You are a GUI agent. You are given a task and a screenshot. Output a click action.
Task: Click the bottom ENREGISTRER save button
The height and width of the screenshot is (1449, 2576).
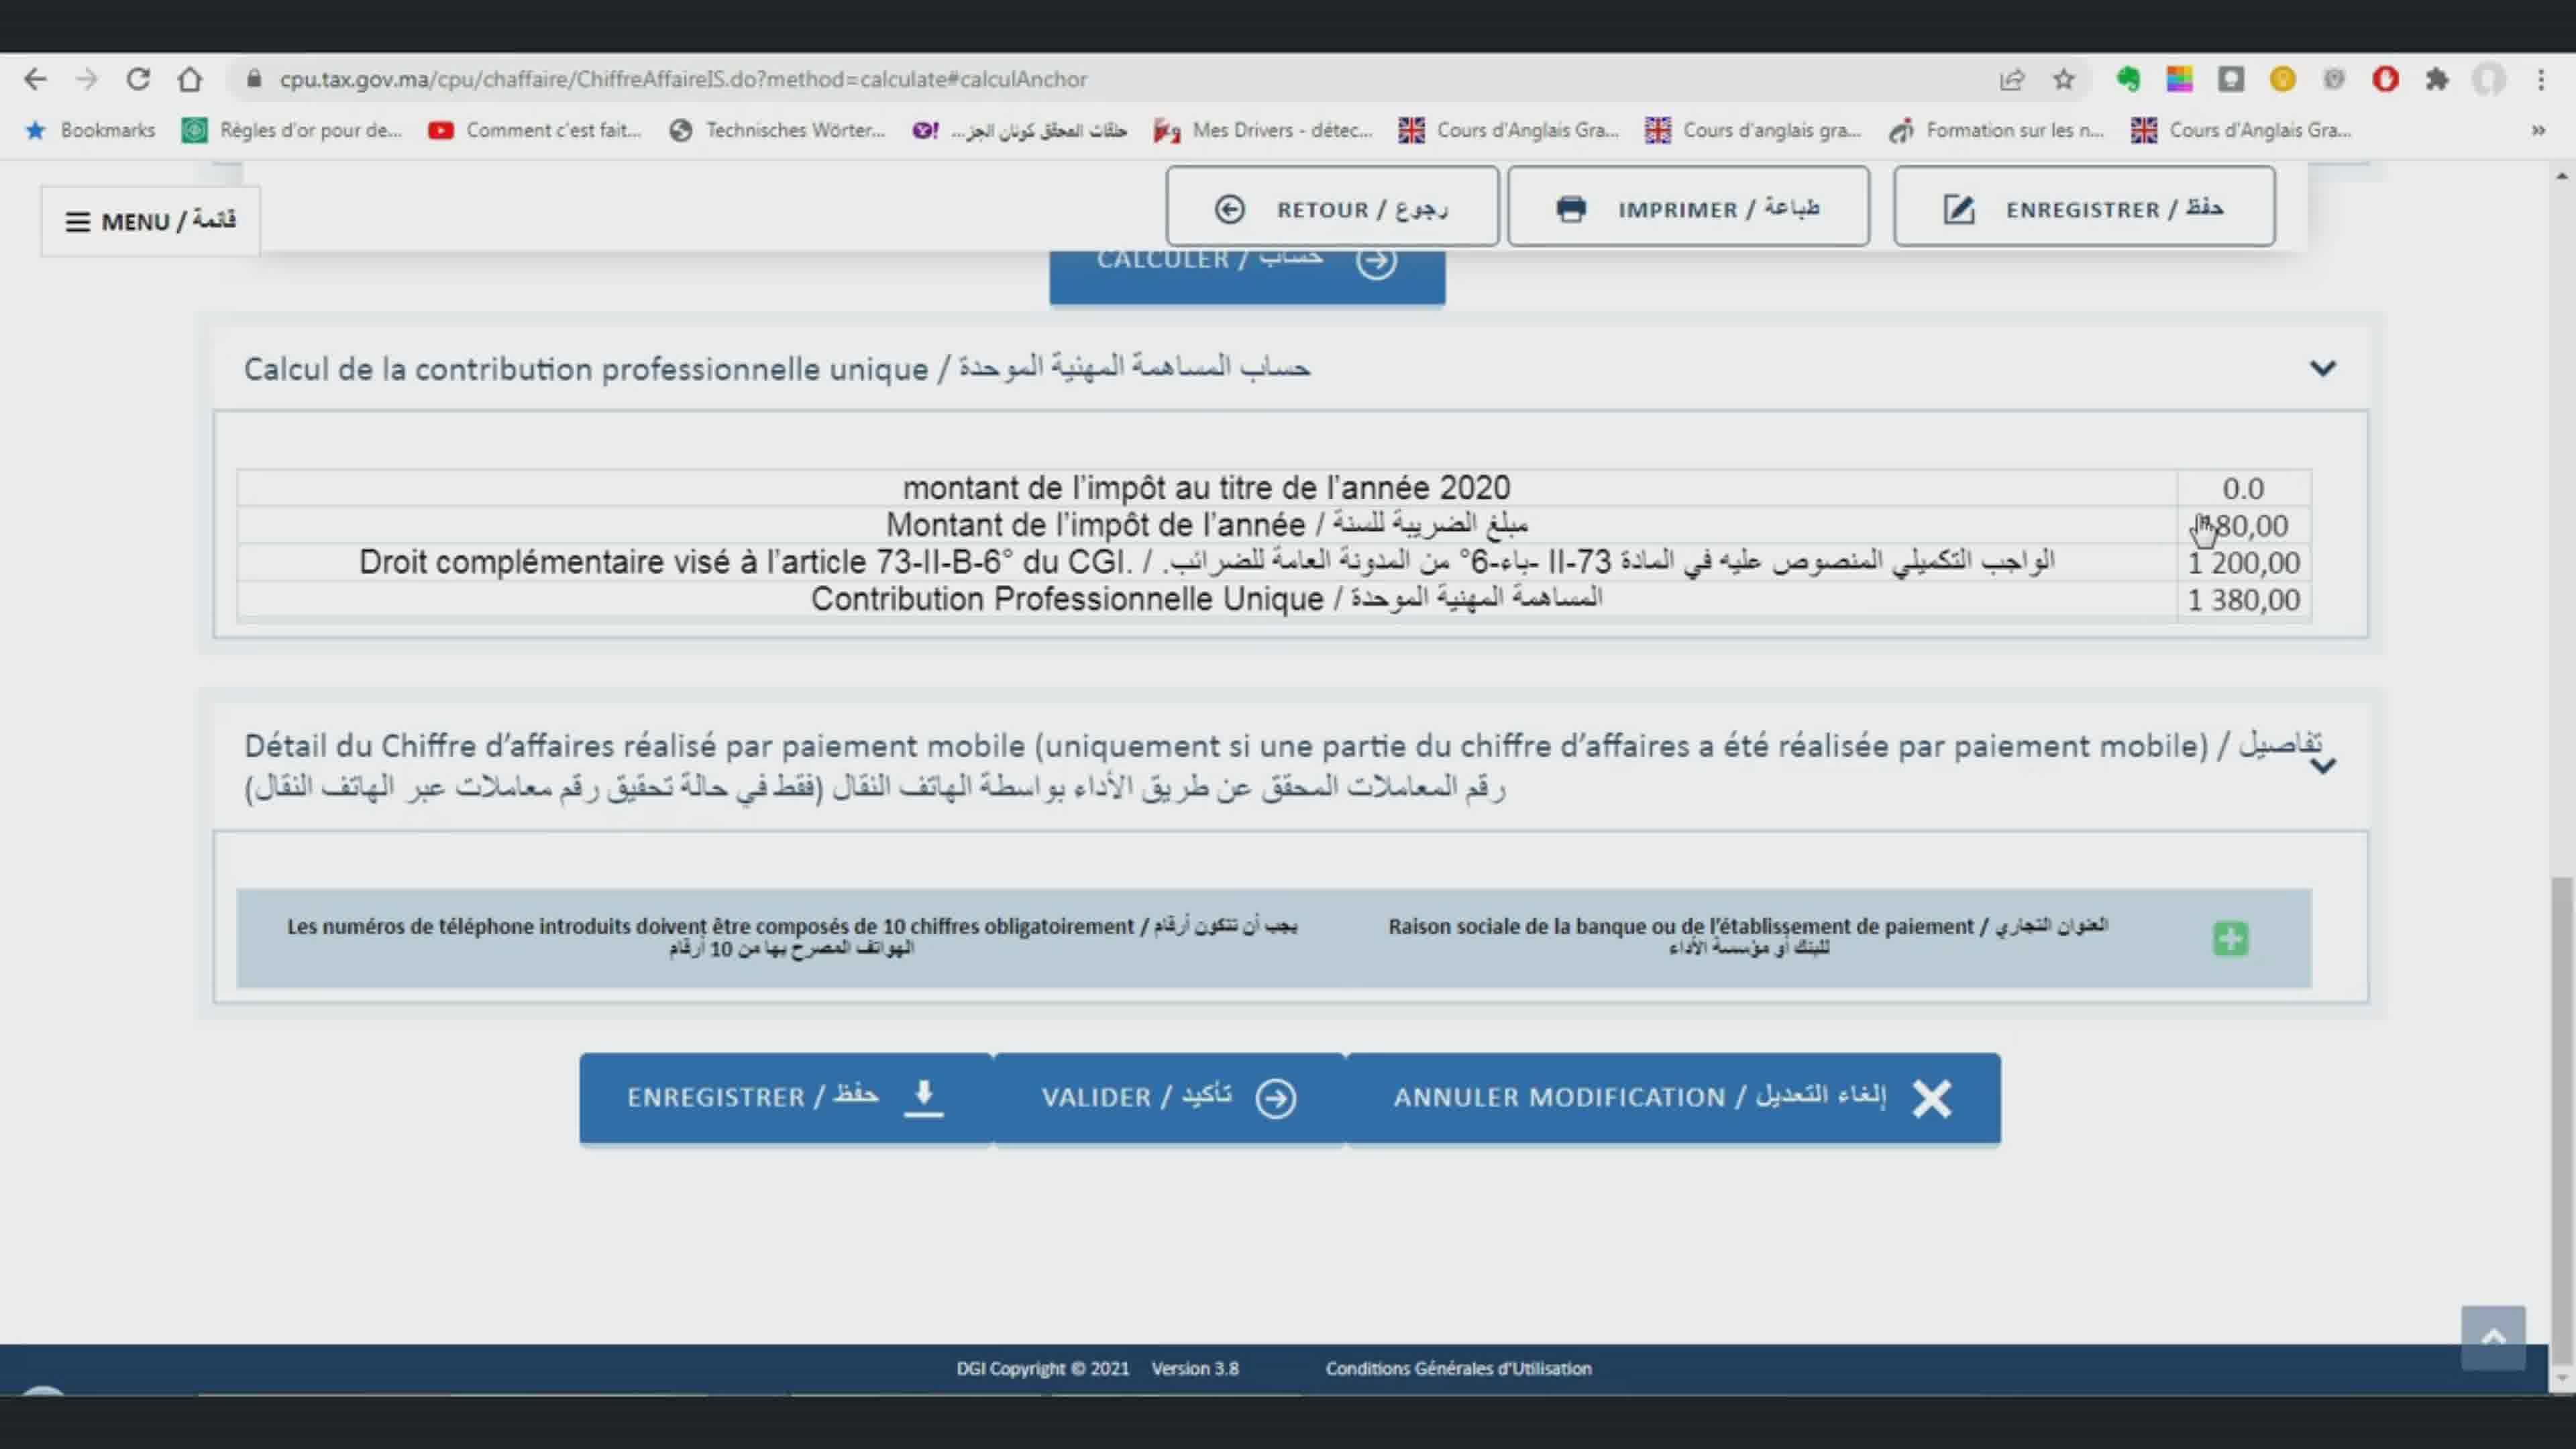(x=786, y=1098)
